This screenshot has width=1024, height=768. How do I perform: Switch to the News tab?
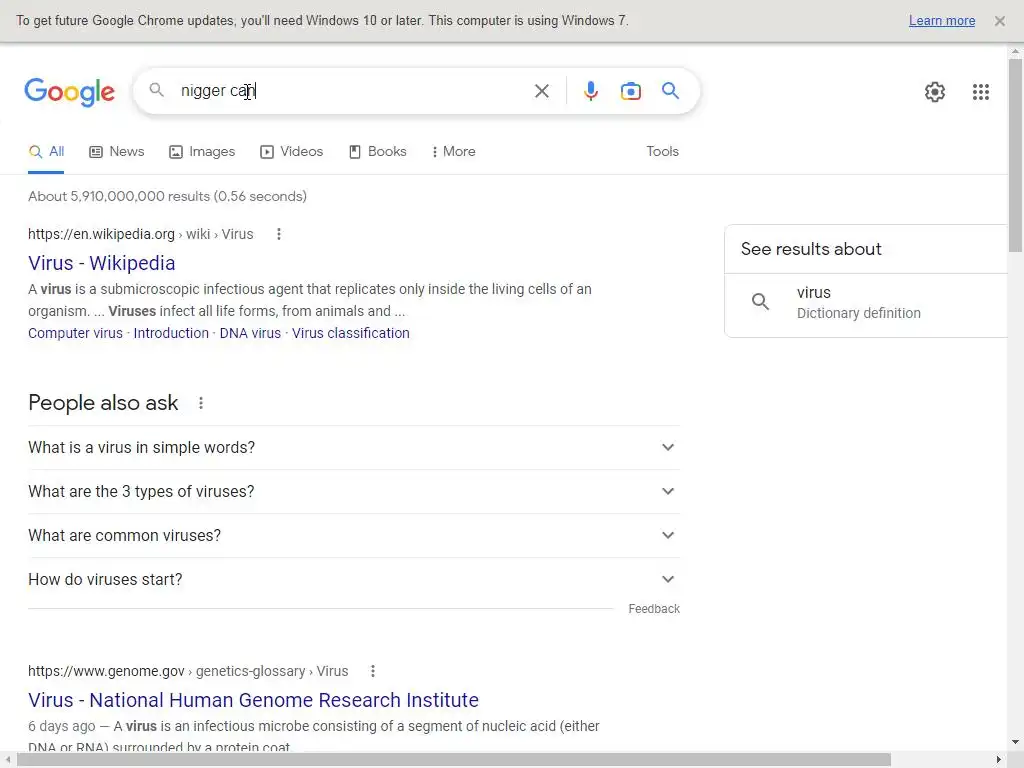116,152
